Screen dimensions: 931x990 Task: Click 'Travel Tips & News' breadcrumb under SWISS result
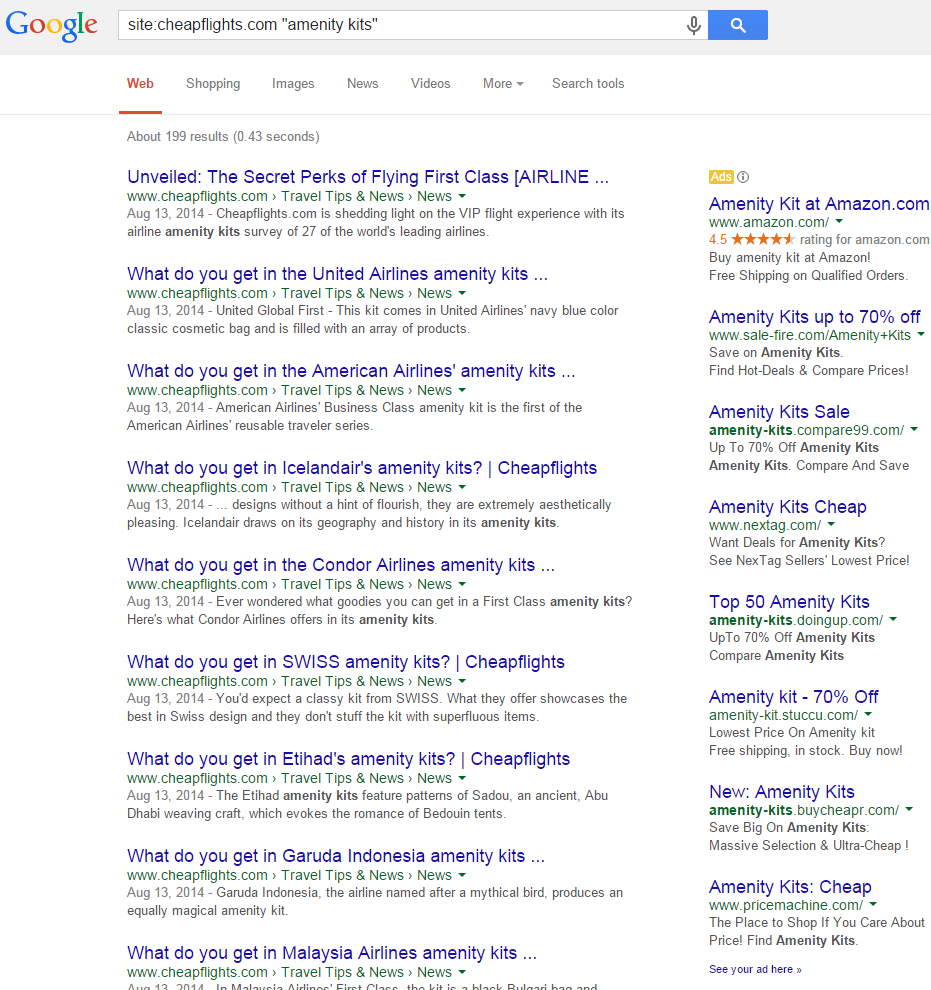coord(342,681)
